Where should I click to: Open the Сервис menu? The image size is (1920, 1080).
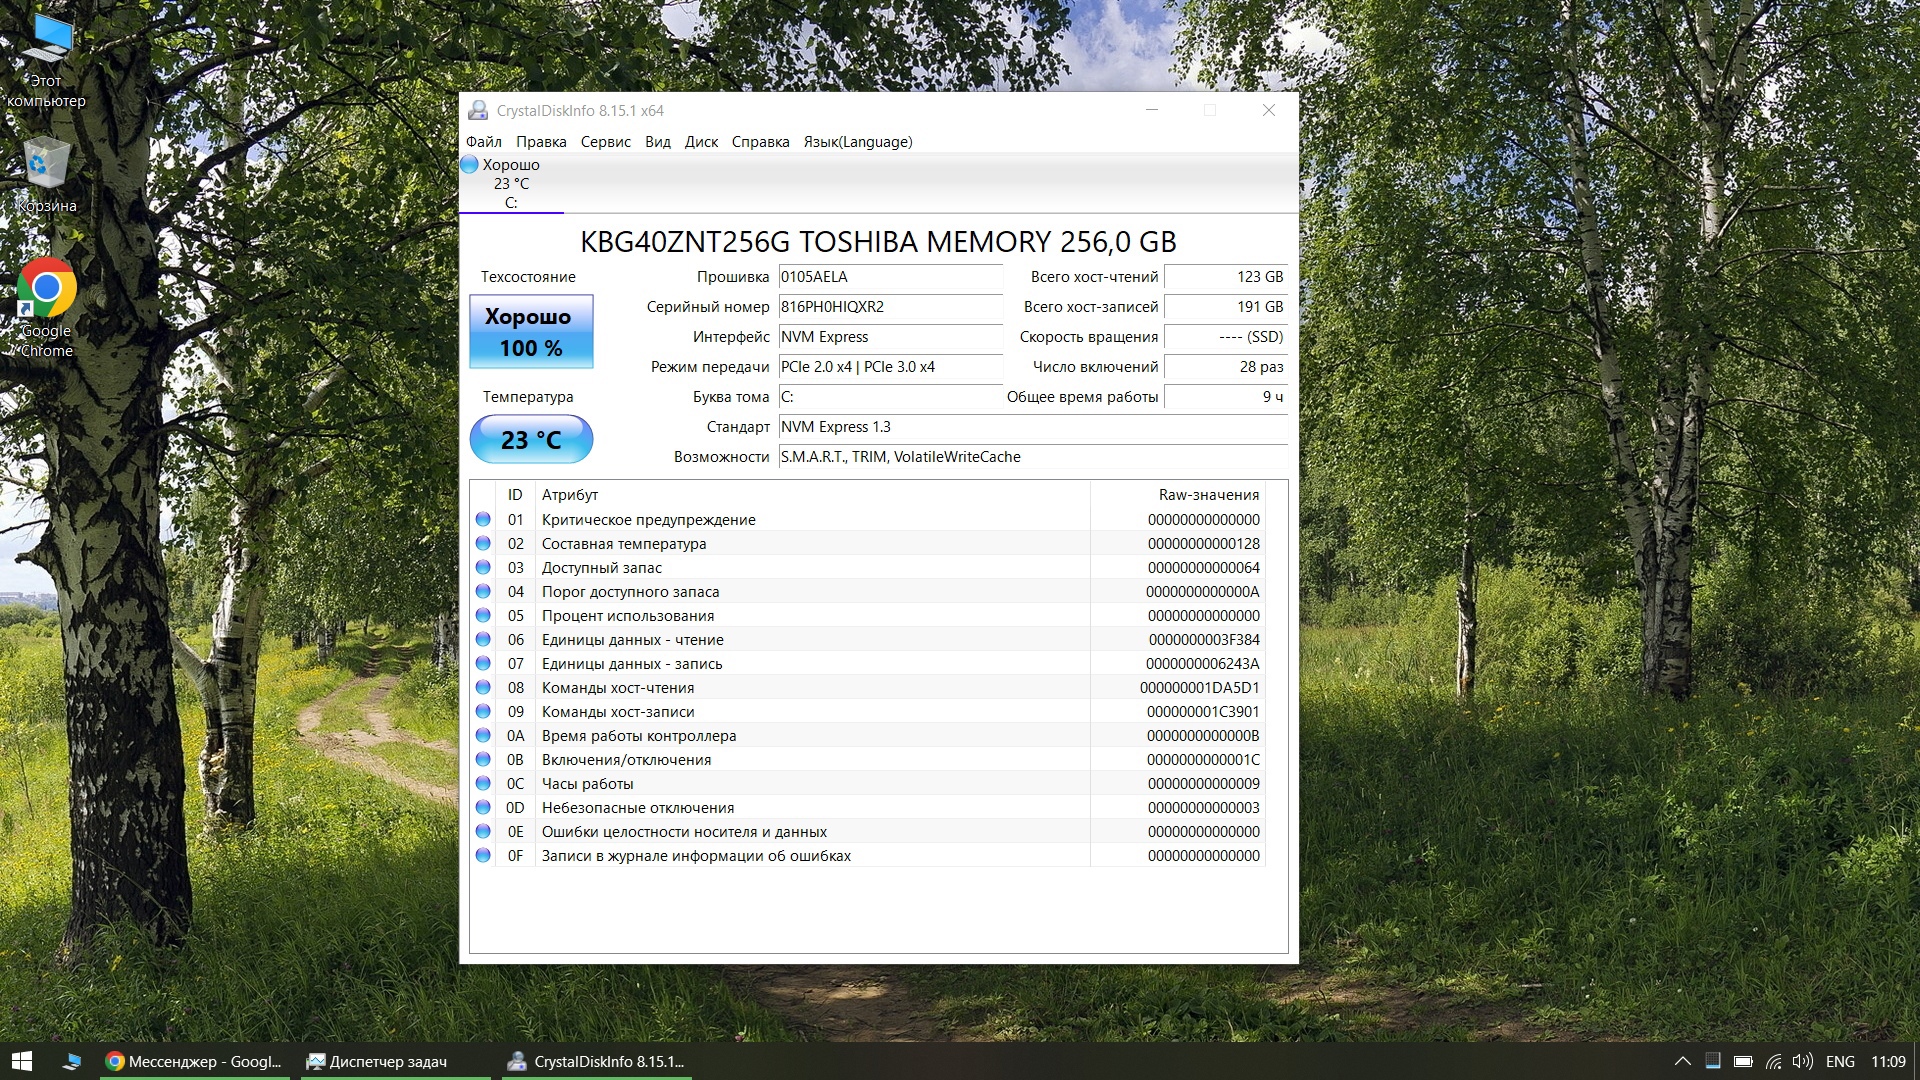[605, 142]
